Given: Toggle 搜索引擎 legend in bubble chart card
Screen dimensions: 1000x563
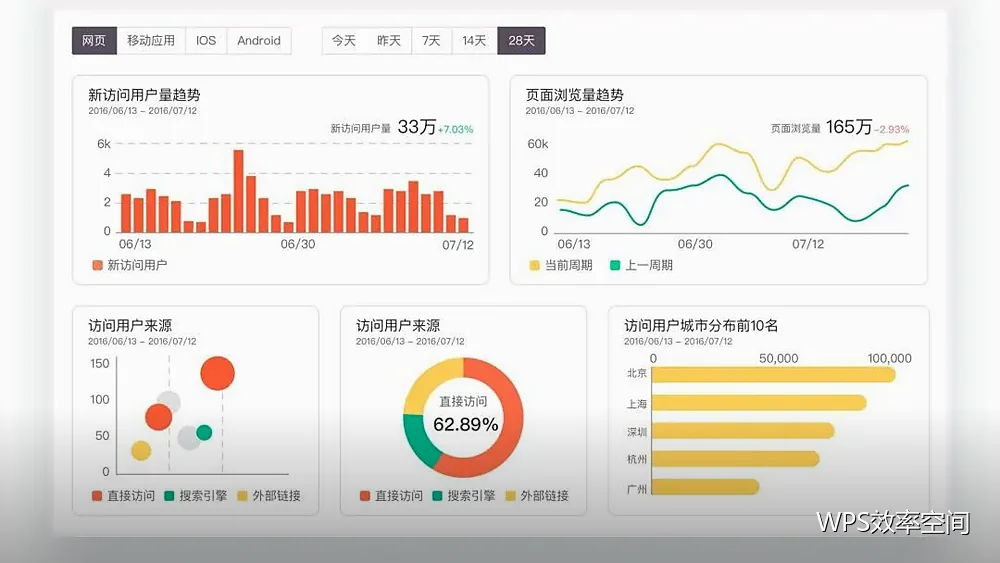Looking at the screenshot, I should click(x=196, y=495).
